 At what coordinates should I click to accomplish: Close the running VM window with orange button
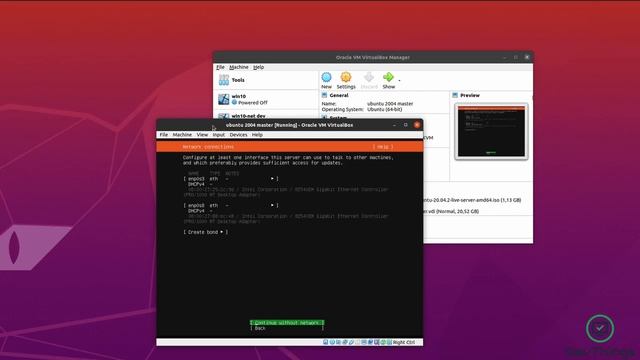coord(417,125)
